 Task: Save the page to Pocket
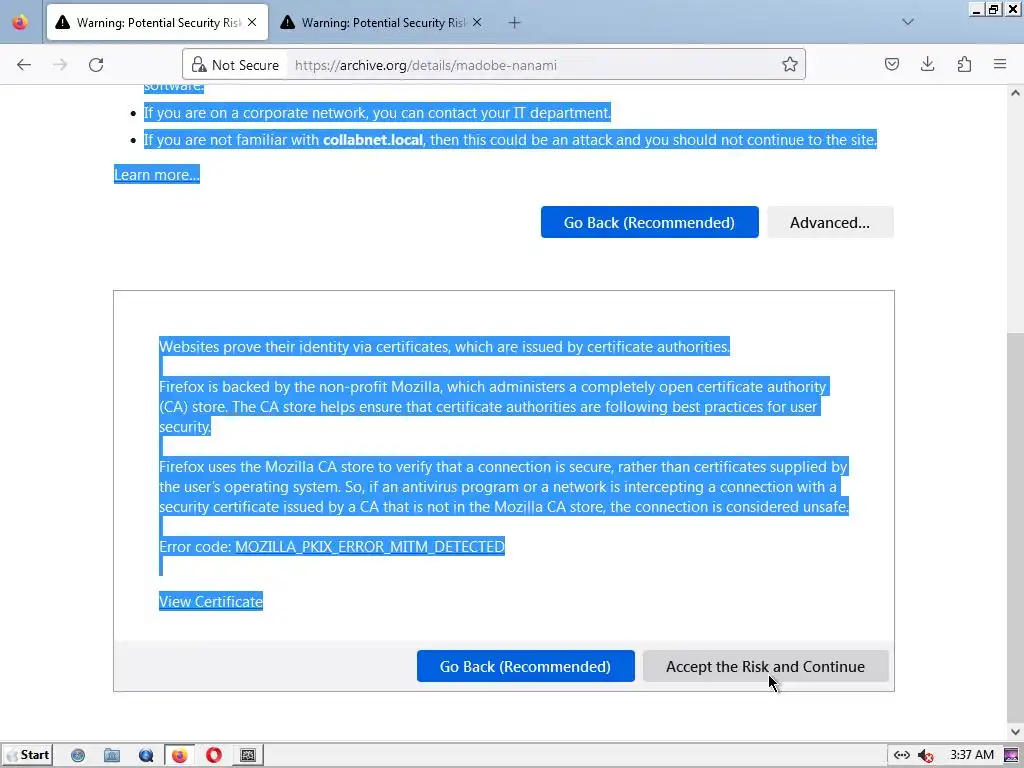pos(891,64)
